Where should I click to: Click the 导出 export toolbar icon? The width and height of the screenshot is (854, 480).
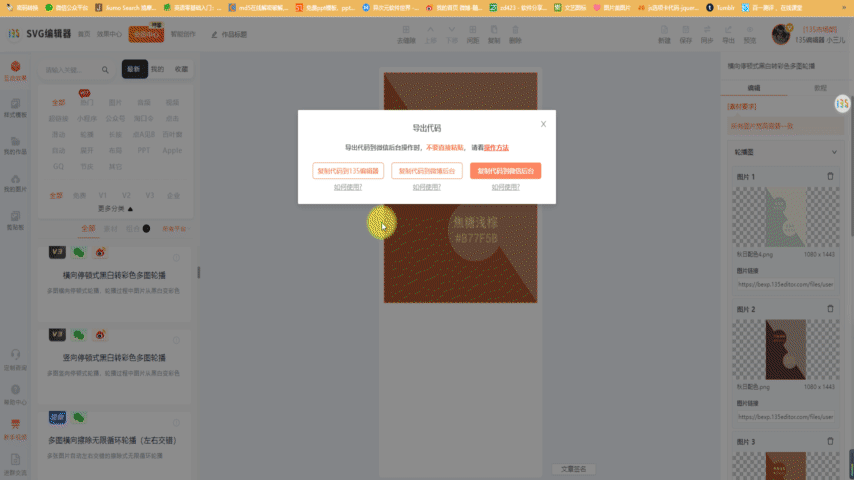point(728,34)
